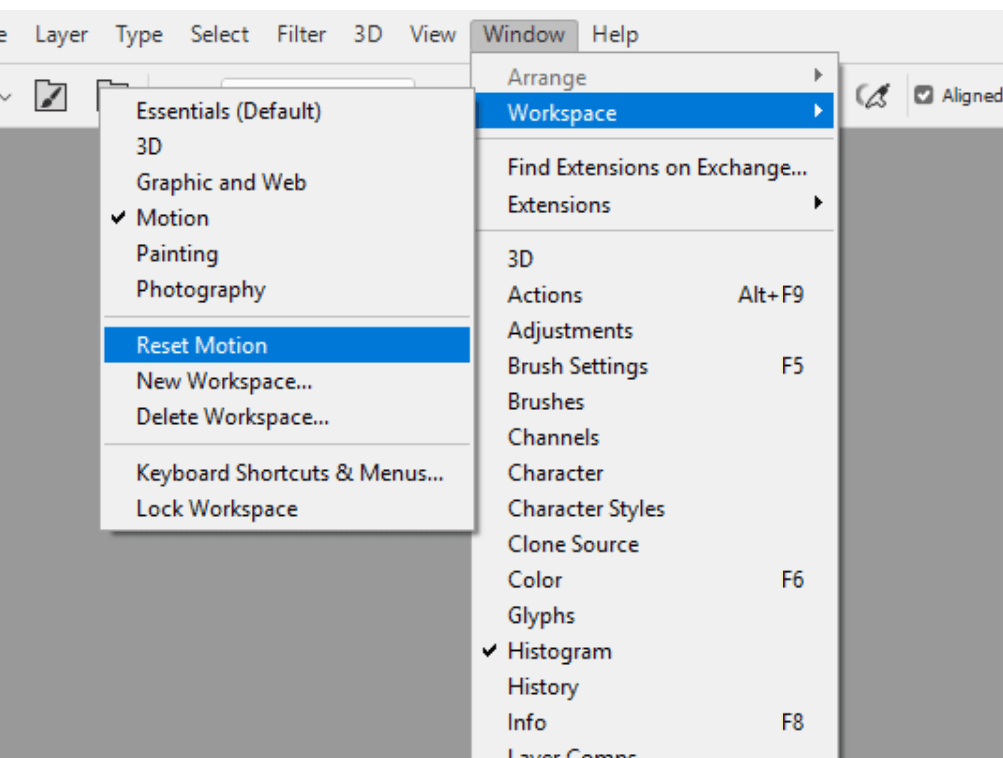Uncheck the Aligned checkbox
Screen dimensions: 1003x758
(x=925, y=96)
